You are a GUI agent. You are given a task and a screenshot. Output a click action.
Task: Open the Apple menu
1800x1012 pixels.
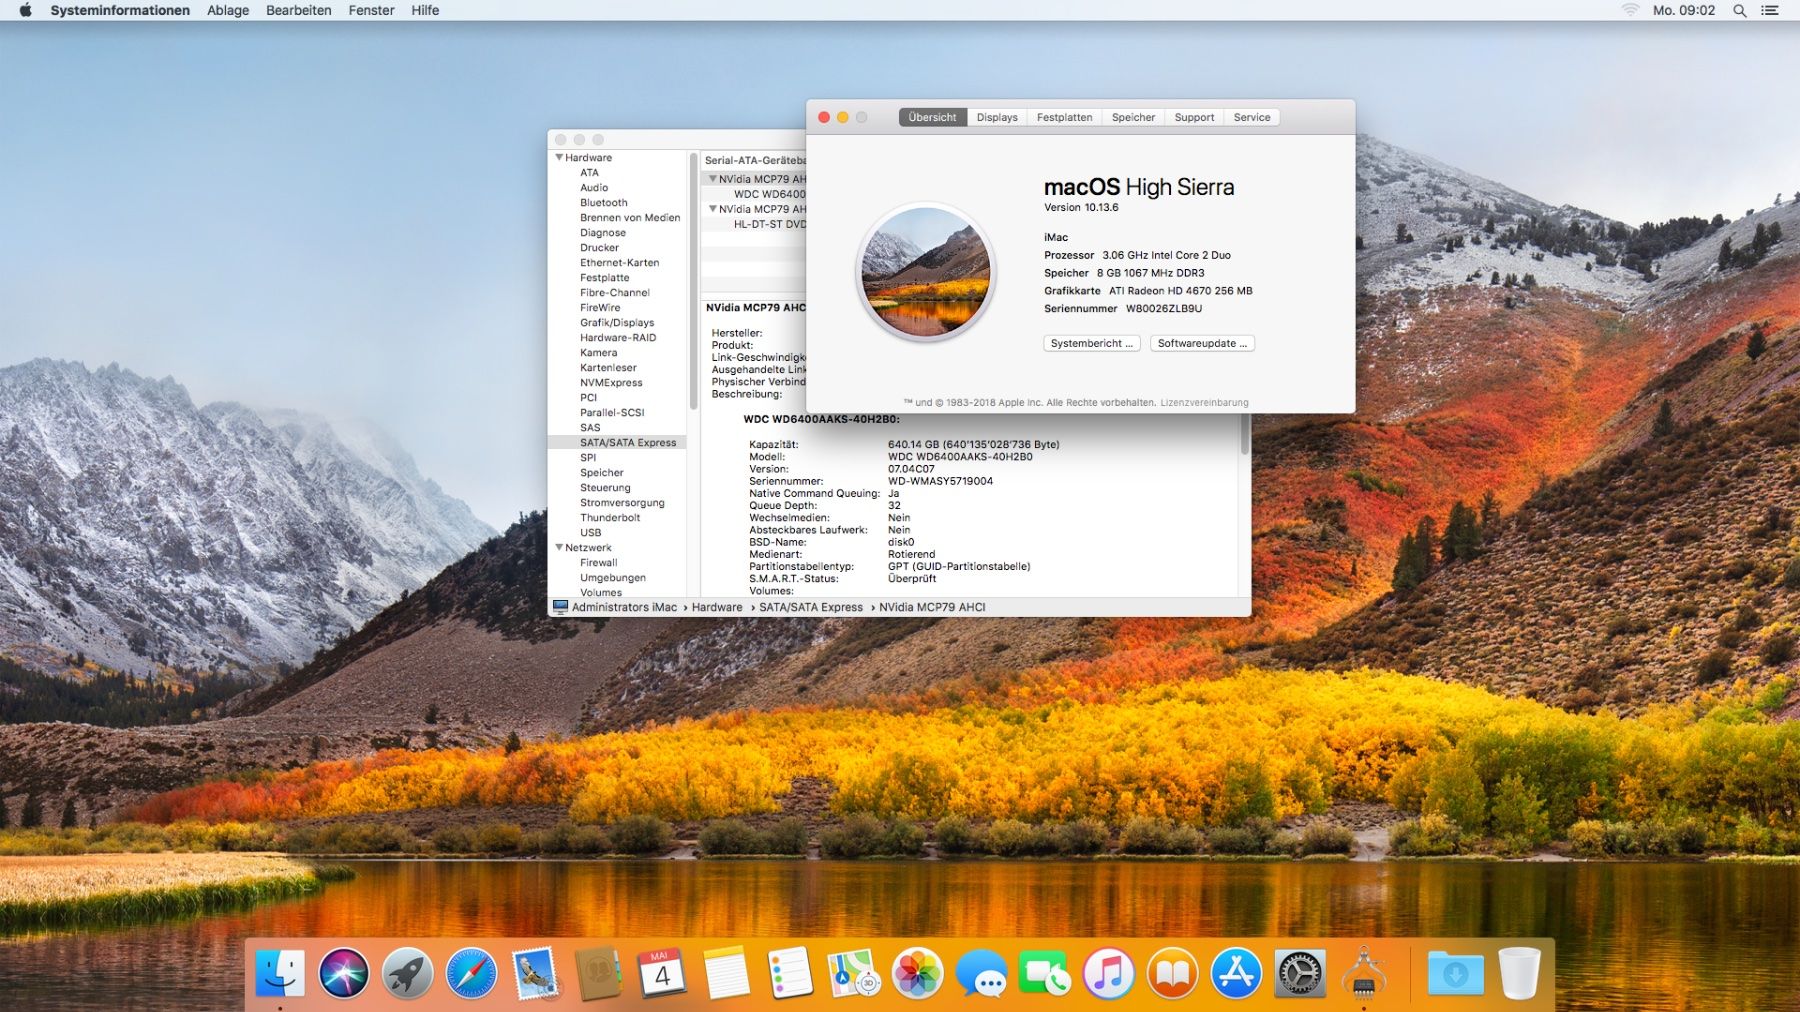click(26, 10)
